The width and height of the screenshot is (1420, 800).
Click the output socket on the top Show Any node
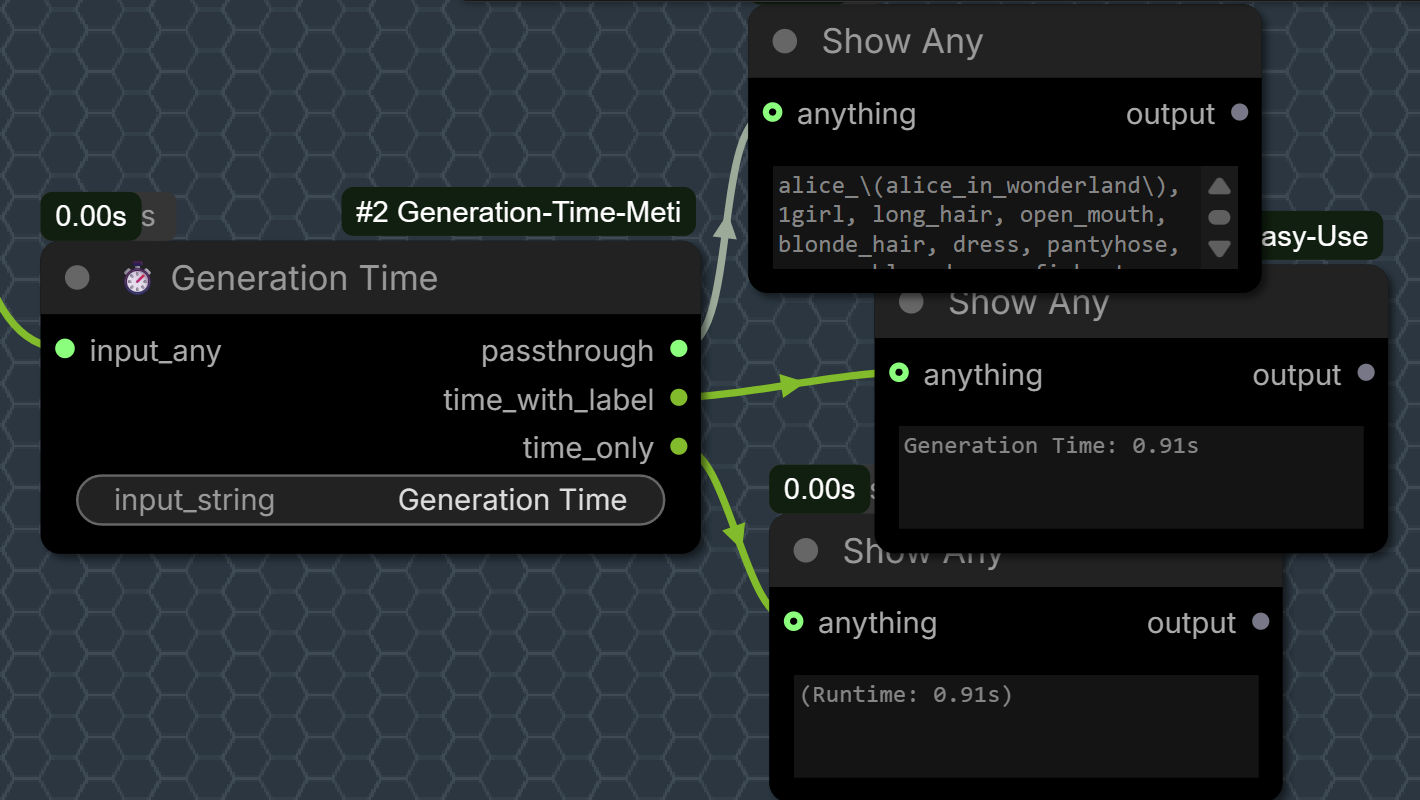(1240, 112)
